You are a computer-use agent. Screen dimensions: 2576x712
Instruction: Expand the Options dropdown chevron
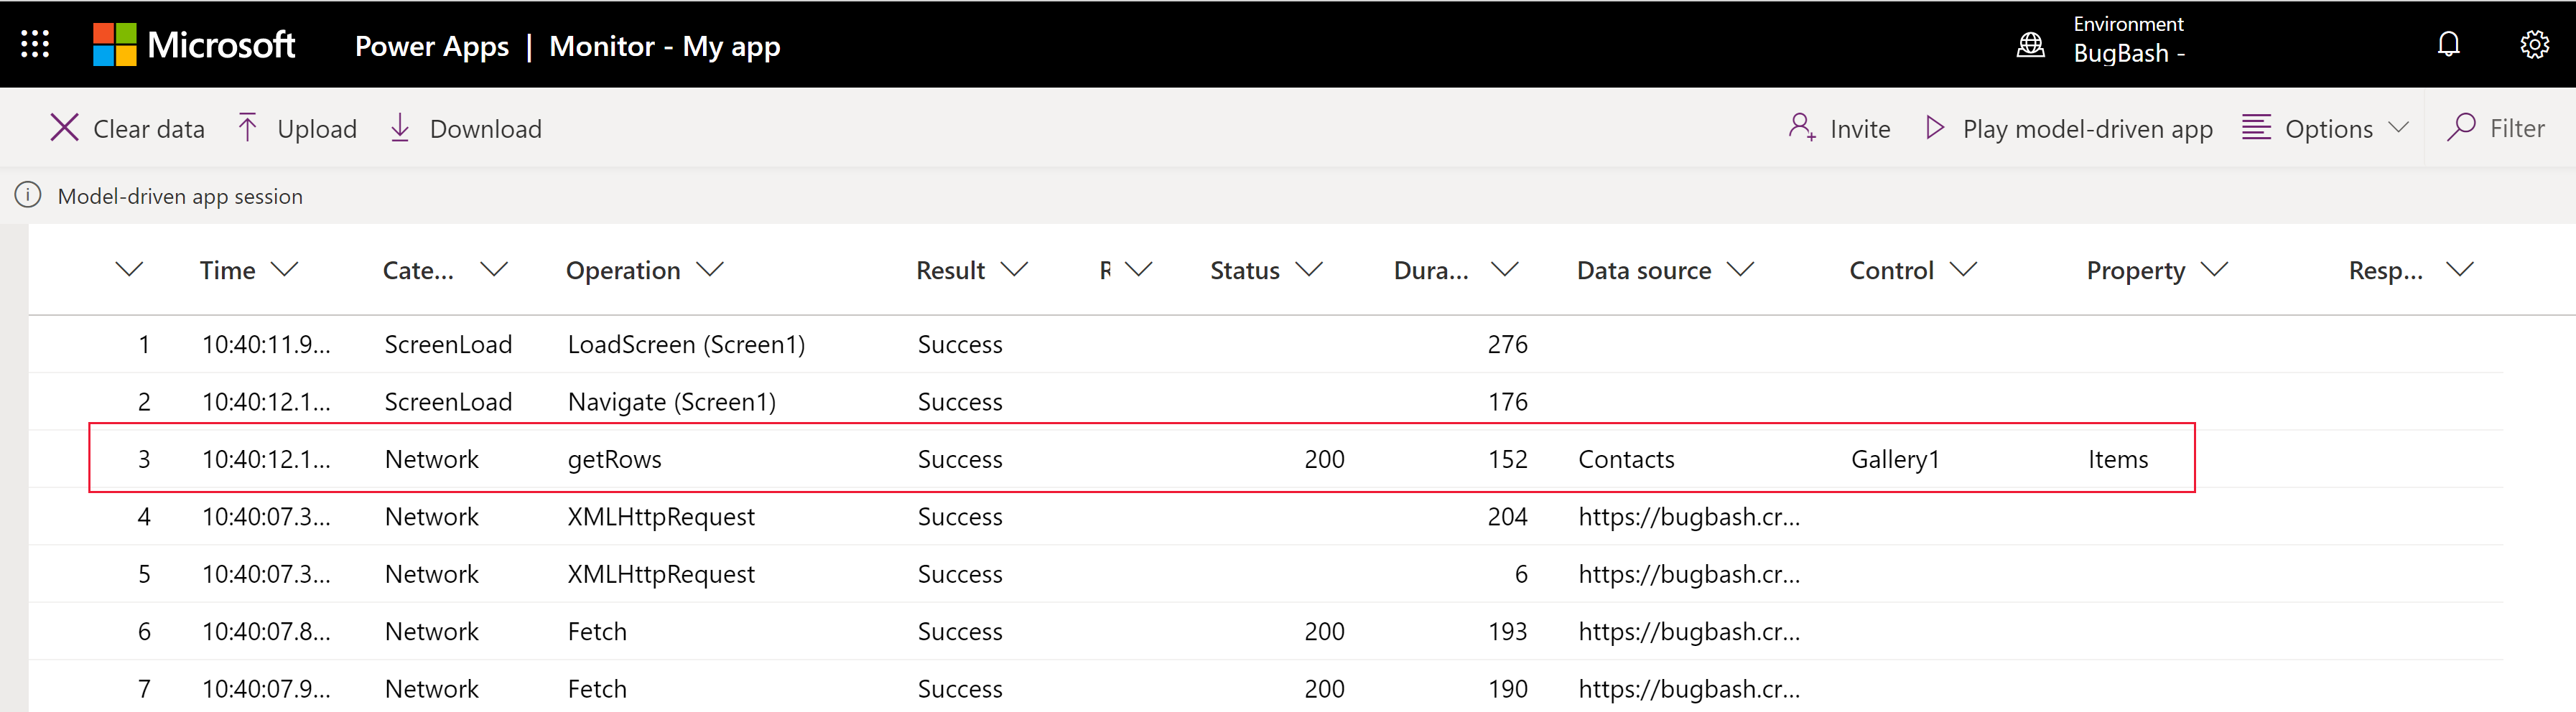click(x=2399, y=128)
